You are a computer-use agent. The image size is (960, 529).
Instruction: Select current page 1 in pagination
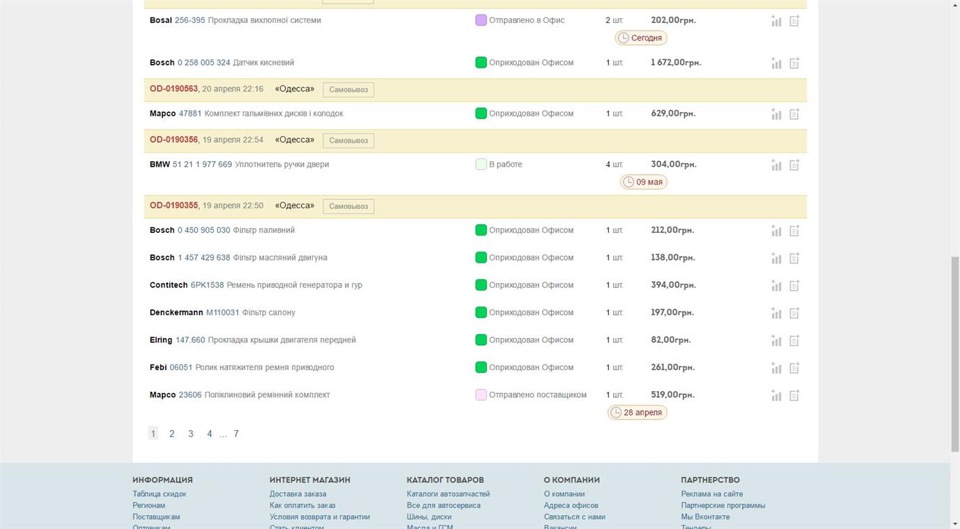153,433
